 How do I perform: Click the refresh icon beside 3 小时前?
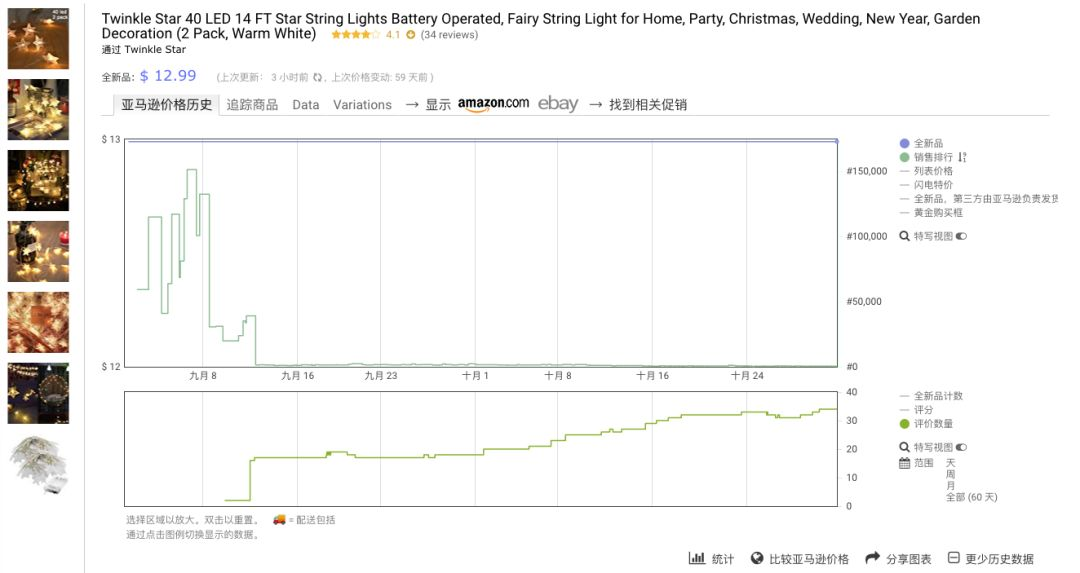click(x=318, y=77)
